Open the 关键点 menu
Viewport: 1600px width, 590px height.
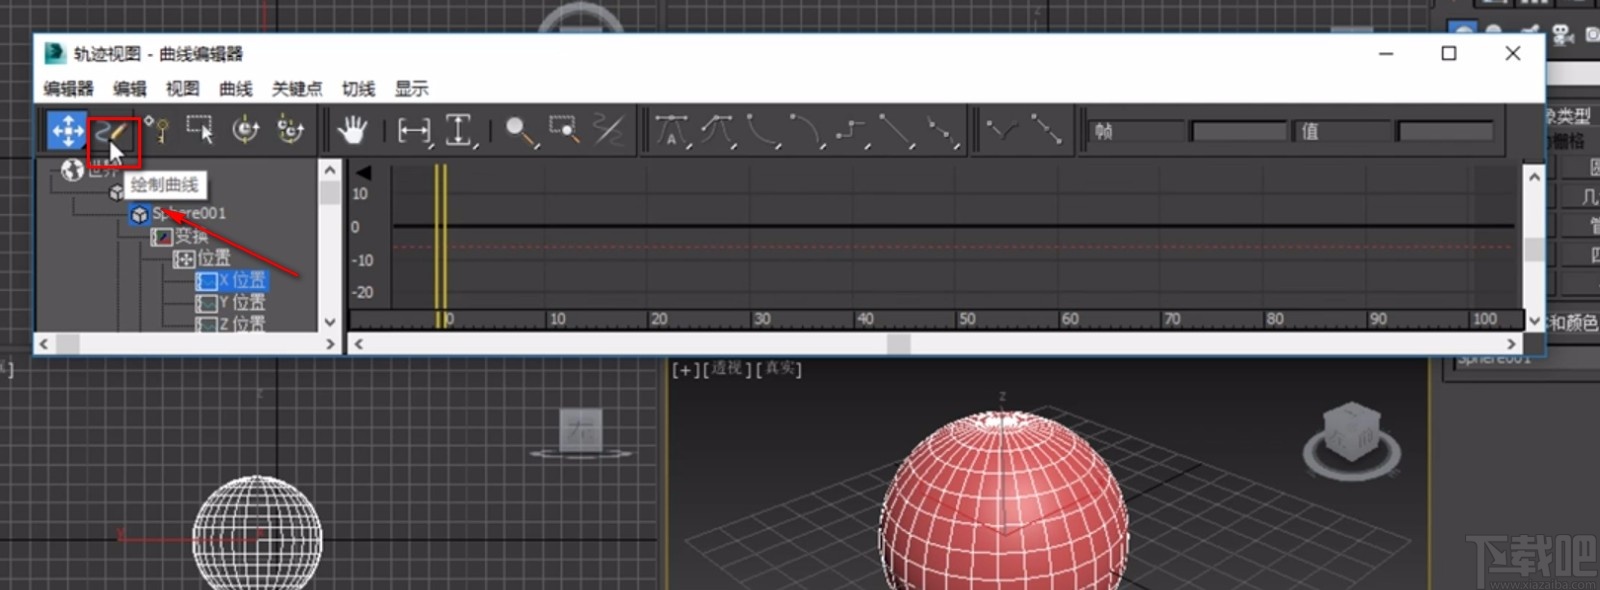pos(297,89)
